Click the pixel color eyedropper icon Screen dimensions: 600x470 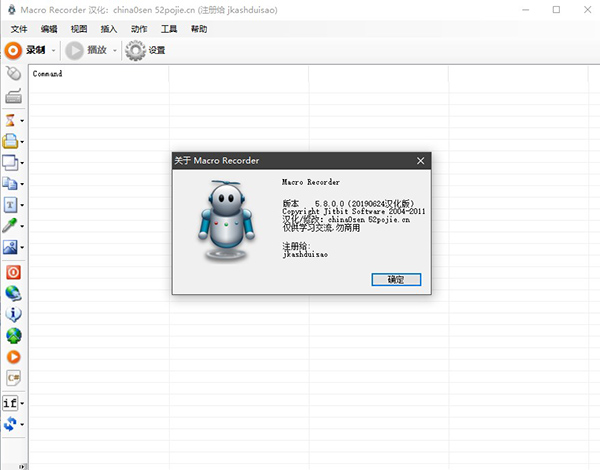[x=10, y=225]
